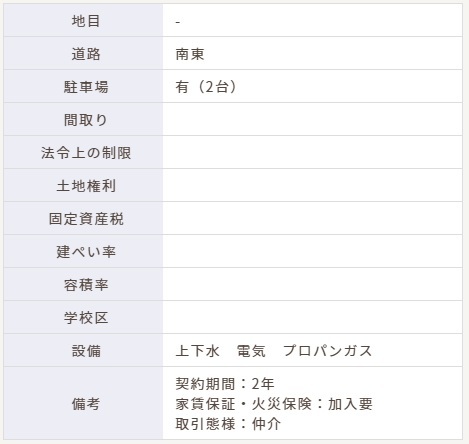Click the プロパンガス equipment text

tap(327, 351)
